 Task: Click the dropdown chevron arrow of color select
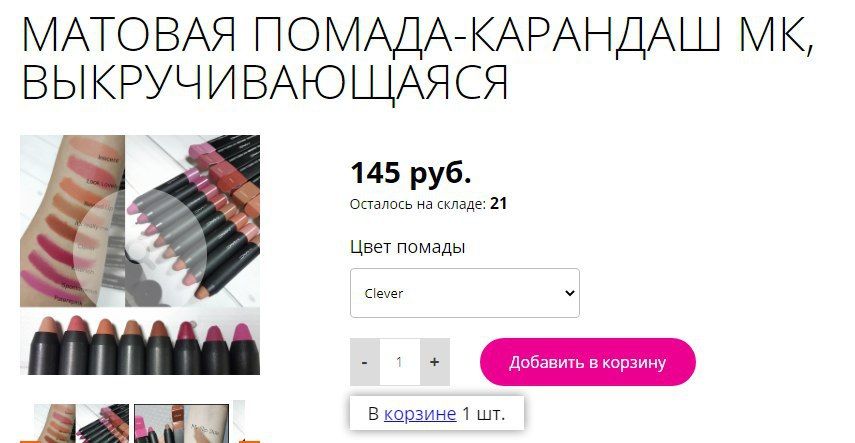pos(570,293)
